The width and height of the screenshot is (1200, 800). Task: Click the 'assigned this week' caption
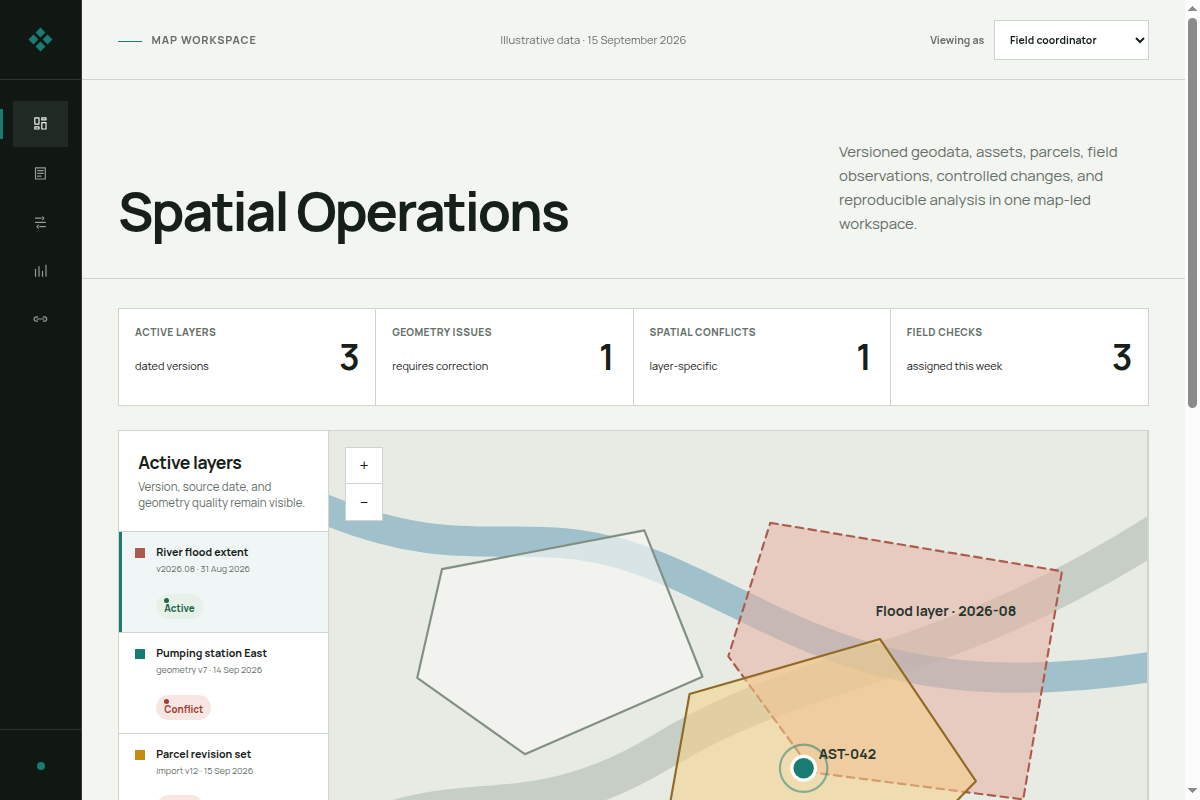click(x=955, y=366)
